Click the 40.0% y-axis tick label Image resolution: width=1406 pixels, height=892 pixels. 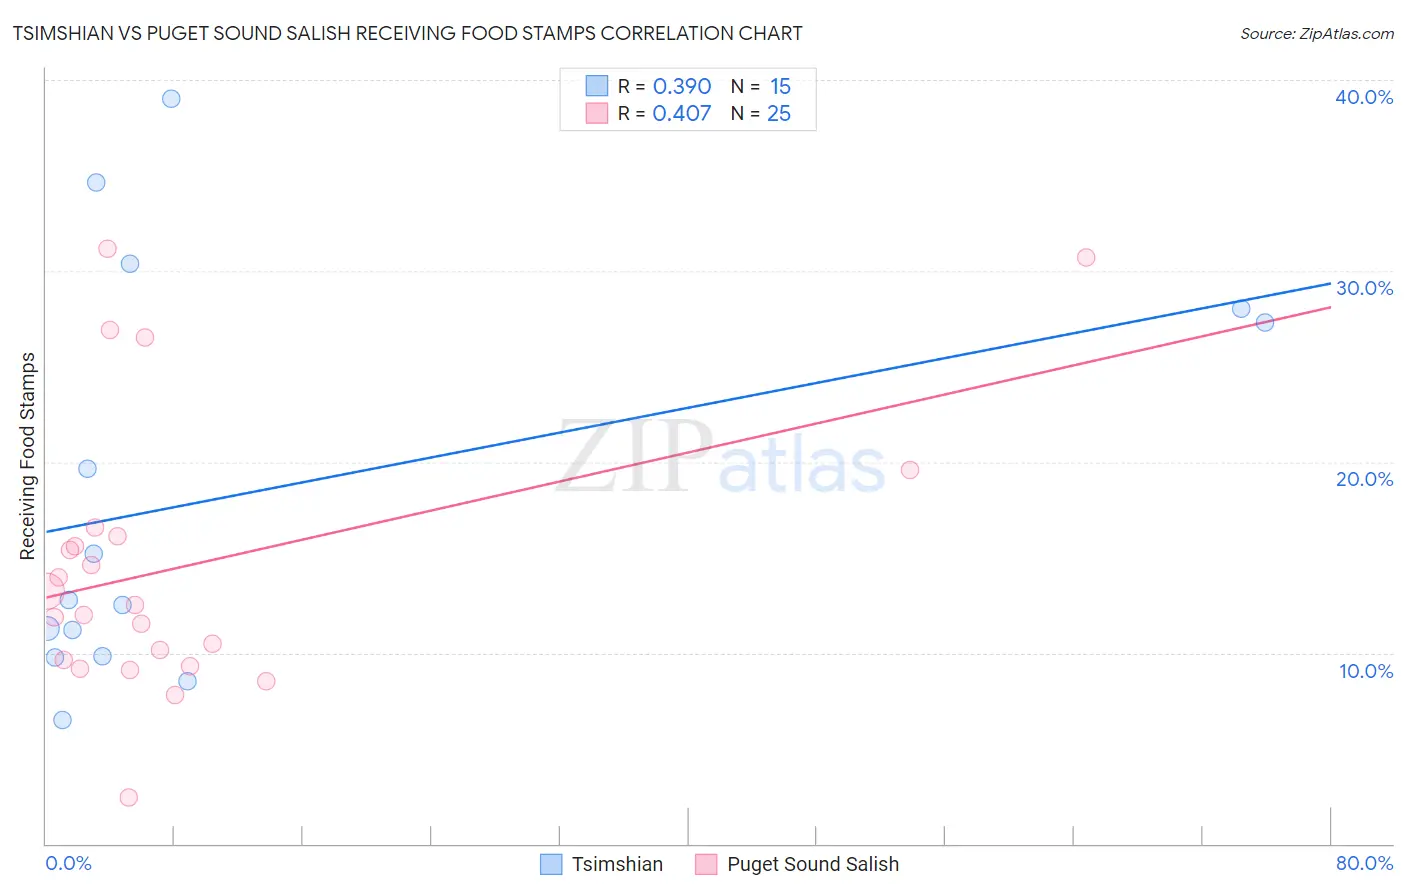coord(1364,97)
